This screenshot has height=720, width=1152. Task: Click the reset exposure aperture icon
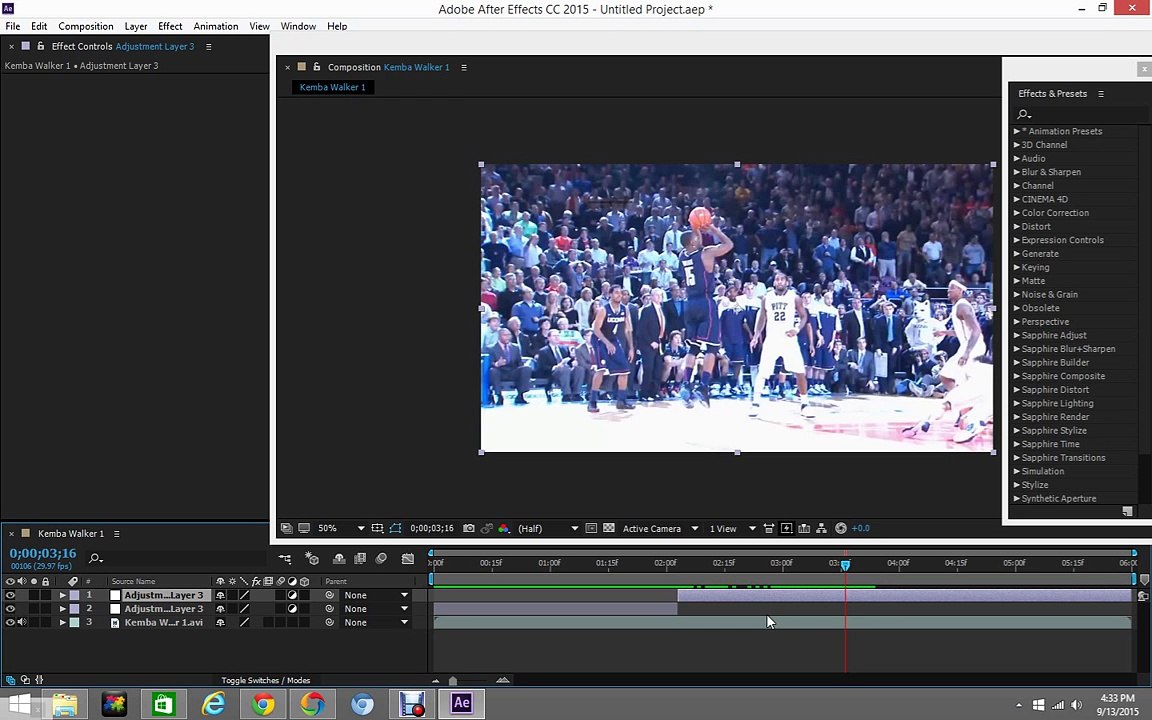[841, 528]
